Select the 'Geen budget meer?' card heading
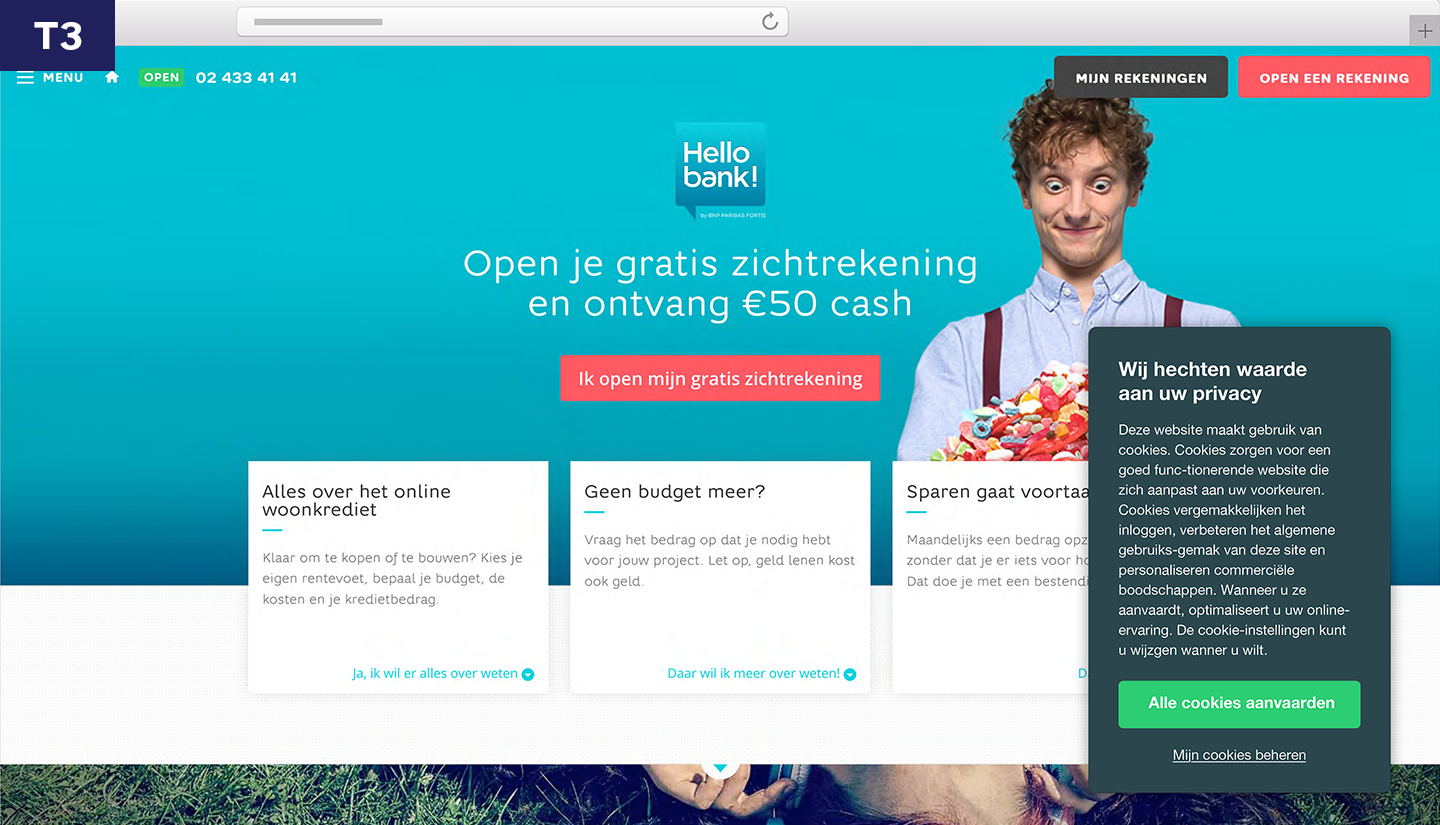 [675, 491]
